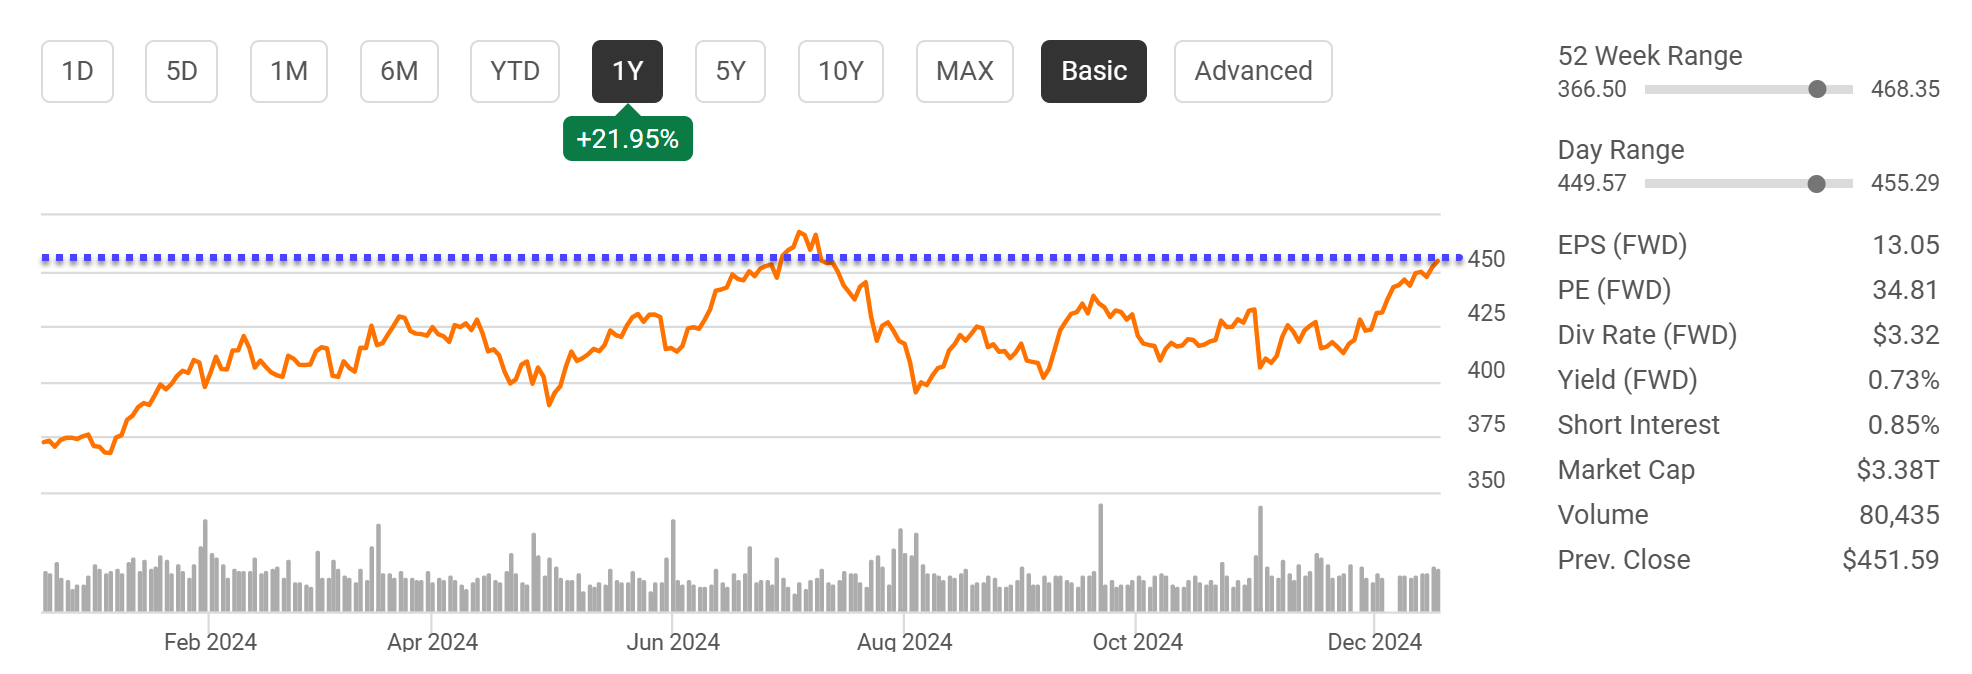Click the active 1Y range button
The height and width of the screenshot is (674, 1972).
click(627, 71)
